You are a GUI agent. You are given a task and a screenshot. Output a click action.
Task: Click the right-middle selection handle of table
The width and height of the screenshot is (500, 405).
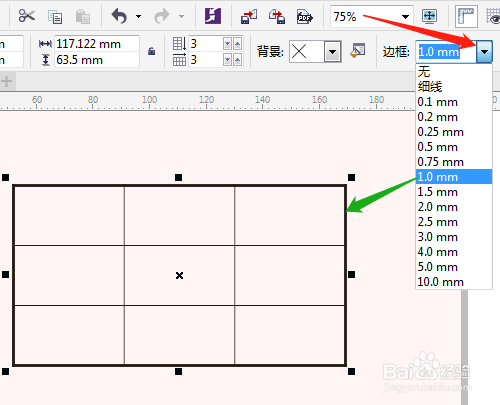click(x=351, y=274)
